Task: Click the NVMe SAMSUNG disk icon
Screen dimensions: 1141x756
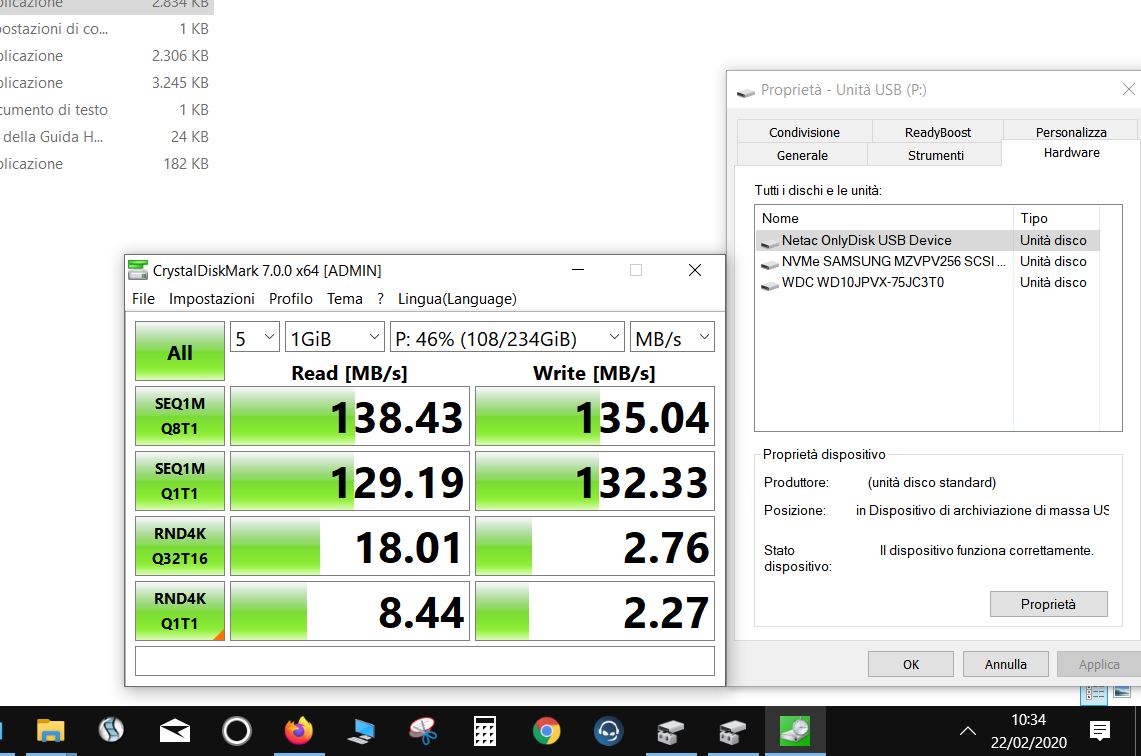Action: pyautogui.click(x=769, y=263)
